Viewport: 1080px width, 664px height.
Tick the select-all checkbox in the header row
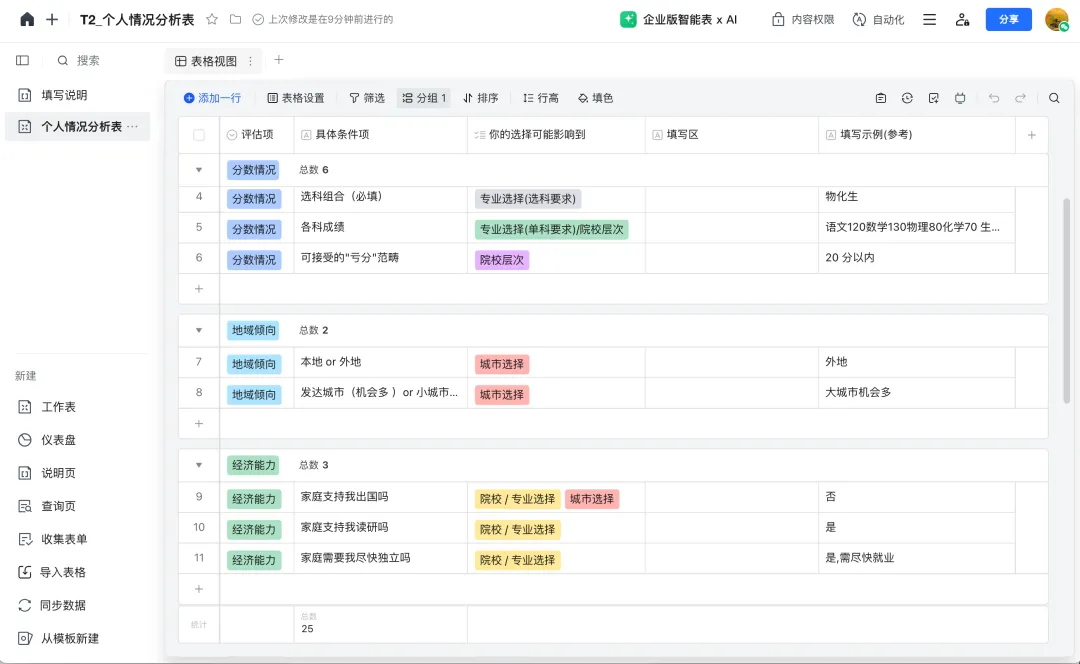click(x=199, y=135)
